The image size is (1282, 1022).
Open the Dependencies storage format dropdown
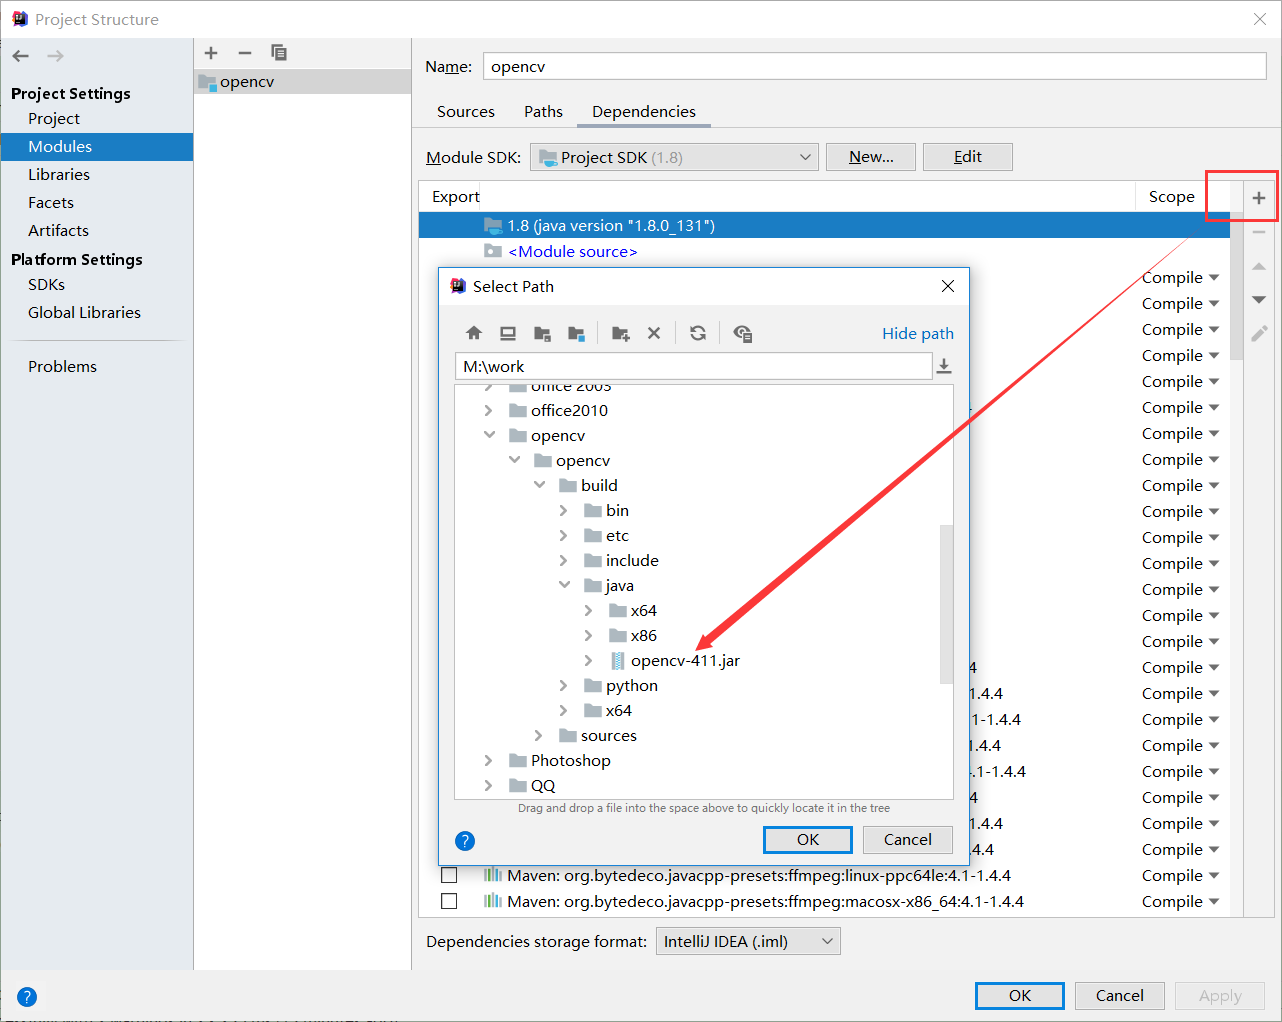pyautogui.click(x=748, y=941)
